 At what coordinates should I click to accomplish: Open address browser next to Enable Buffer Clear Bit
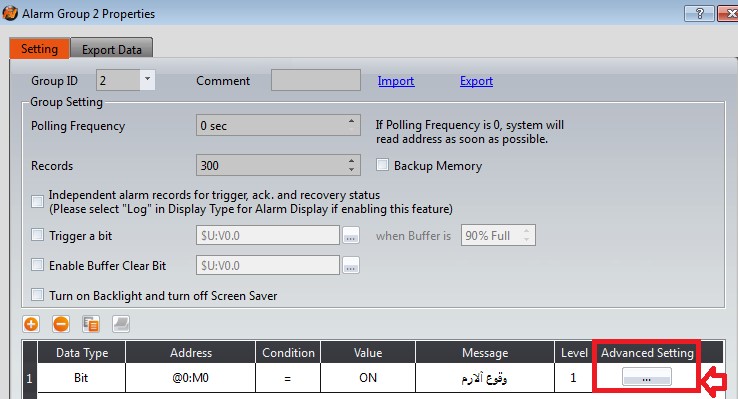350,265
